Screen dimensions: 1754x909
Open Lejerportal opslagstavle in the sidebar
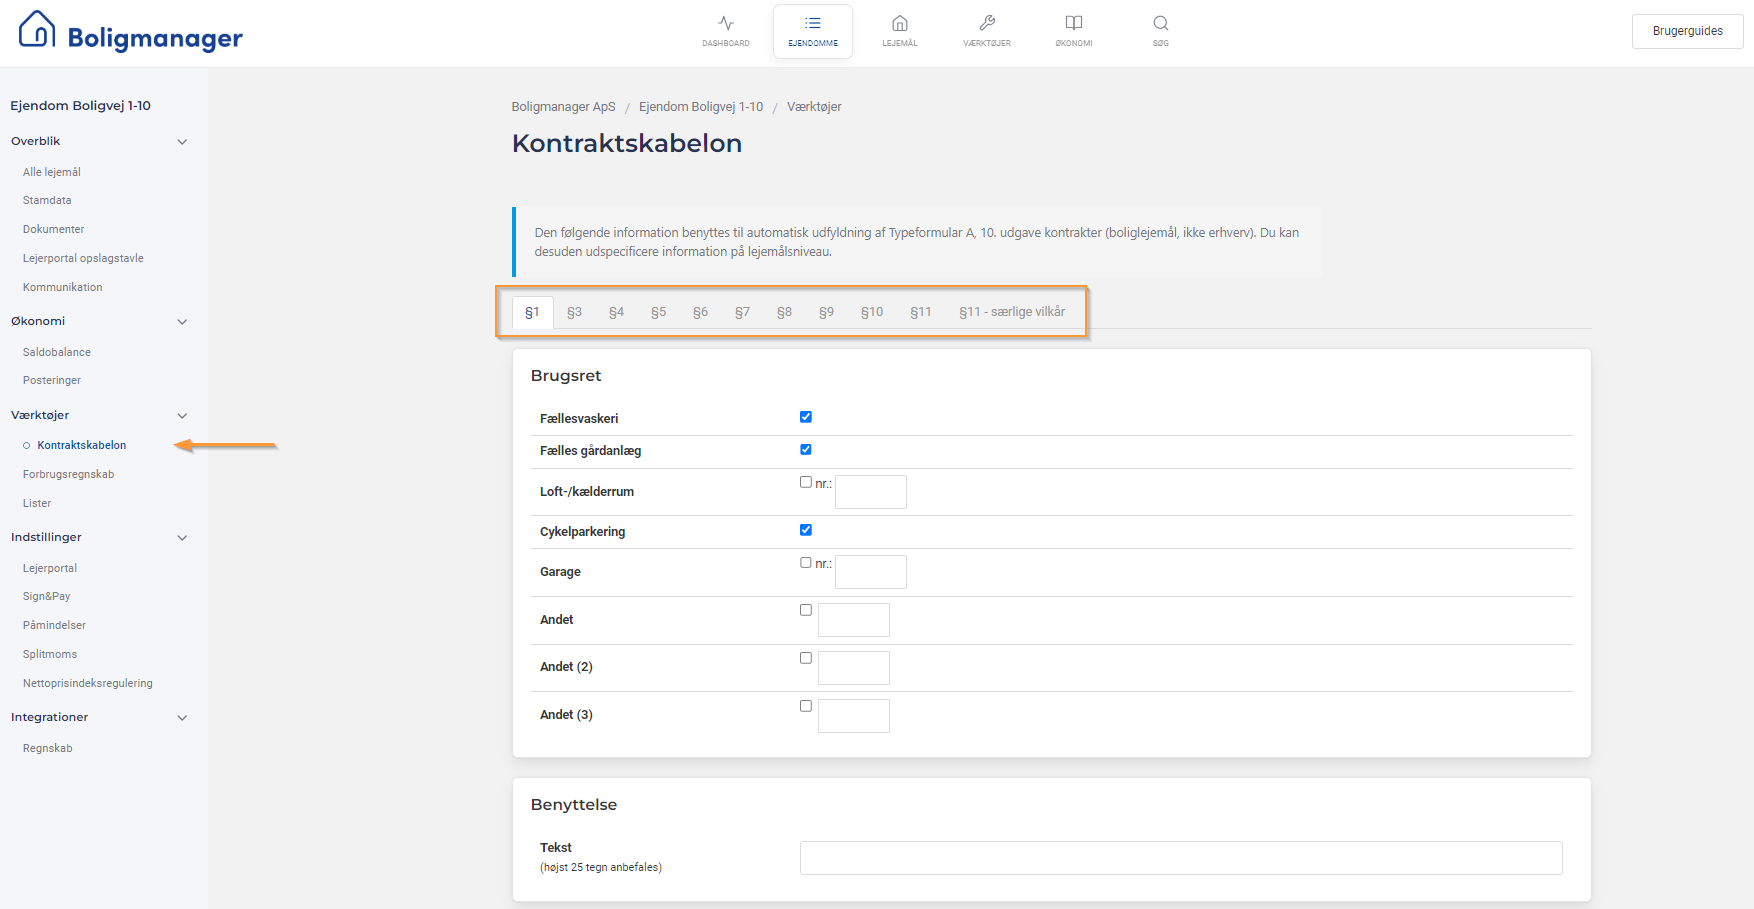click(83, 258)
